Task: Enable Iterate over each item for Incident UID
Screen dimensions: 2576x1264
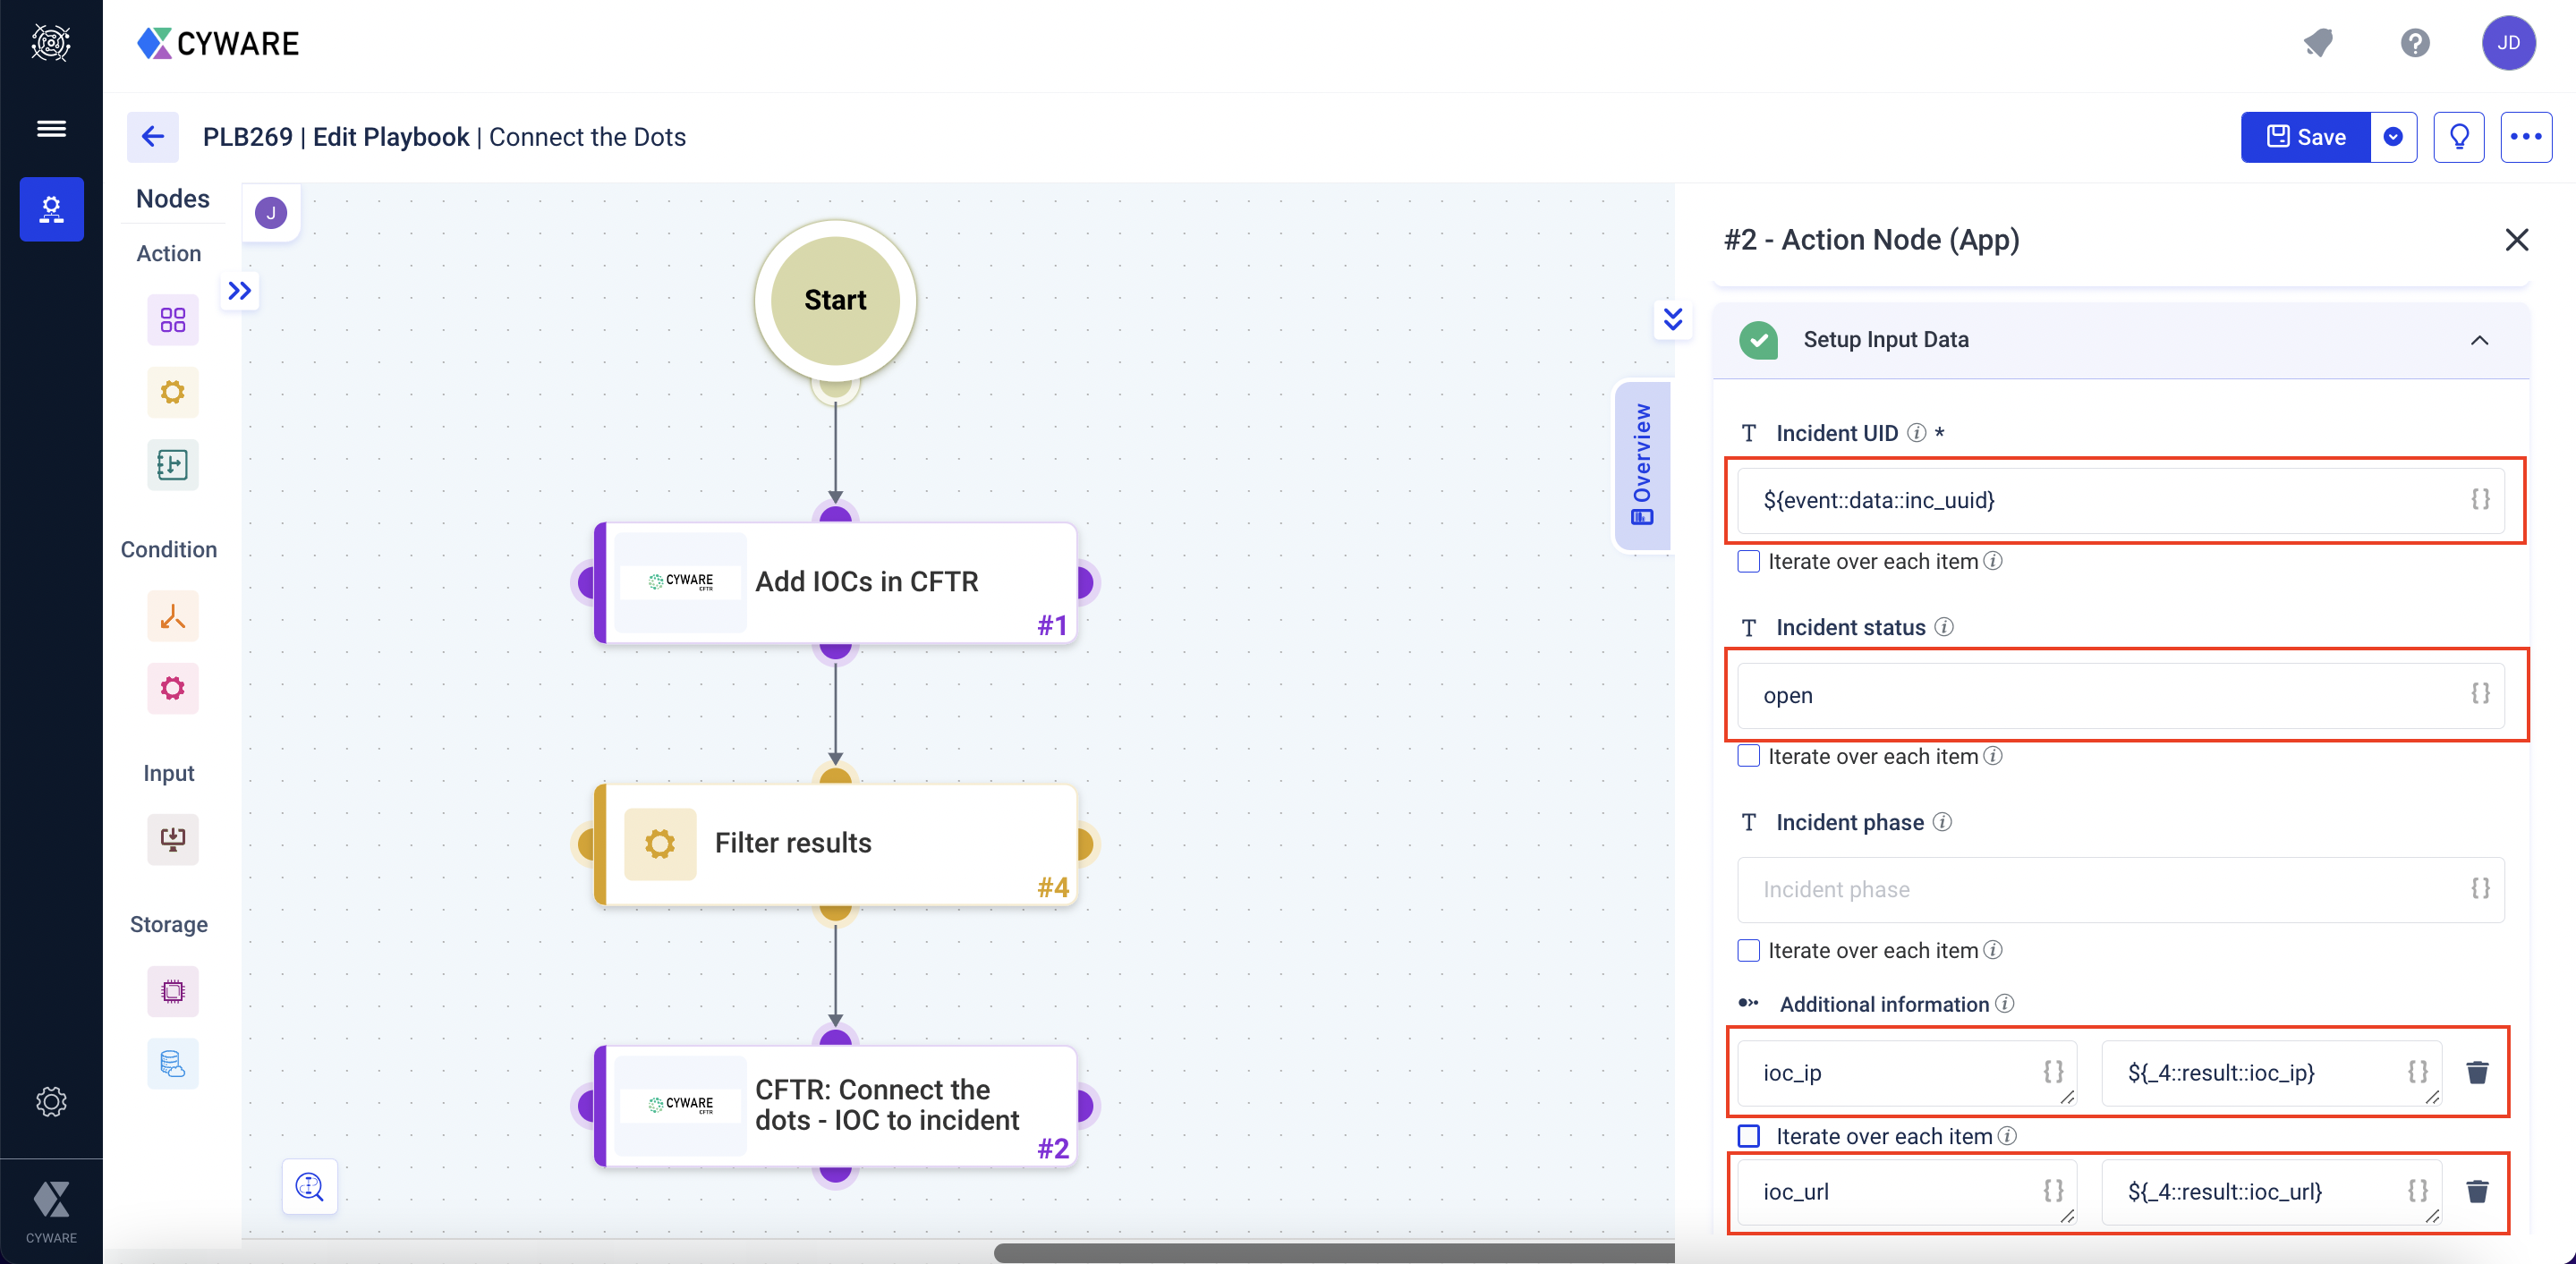Action: coord(1748,561)
